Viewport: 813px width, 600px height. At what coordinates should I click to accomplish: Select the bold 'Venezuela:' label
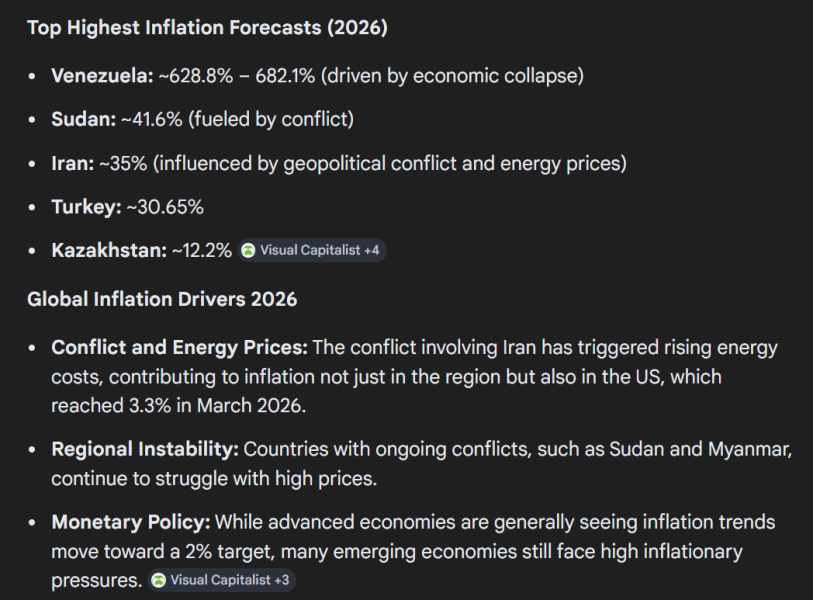[x=102, y=76]
